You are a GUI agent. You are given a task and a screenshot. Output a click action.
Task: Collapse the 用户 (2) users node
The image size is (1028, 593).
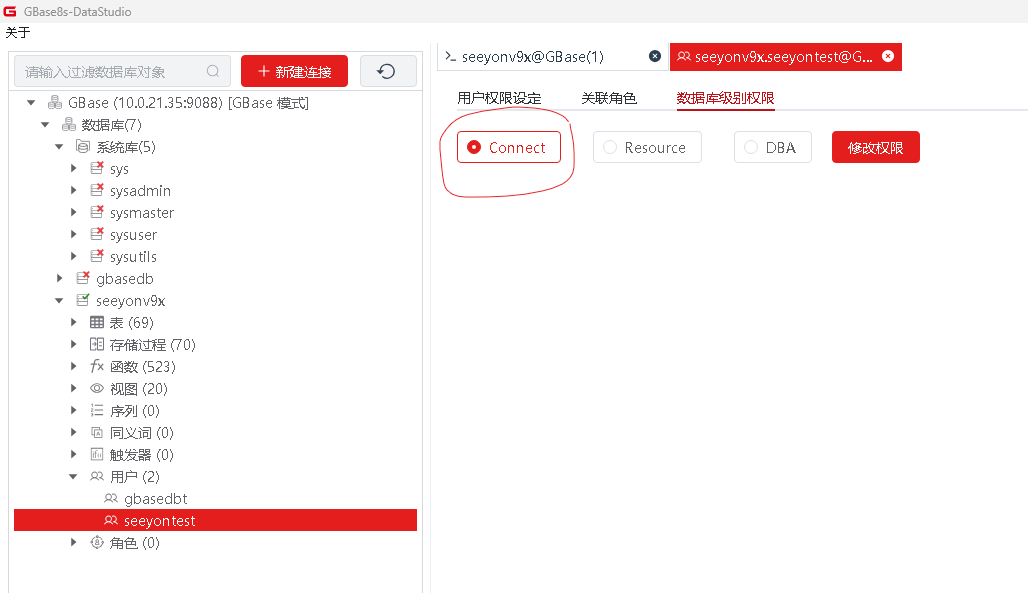click(x=73, y=476)
